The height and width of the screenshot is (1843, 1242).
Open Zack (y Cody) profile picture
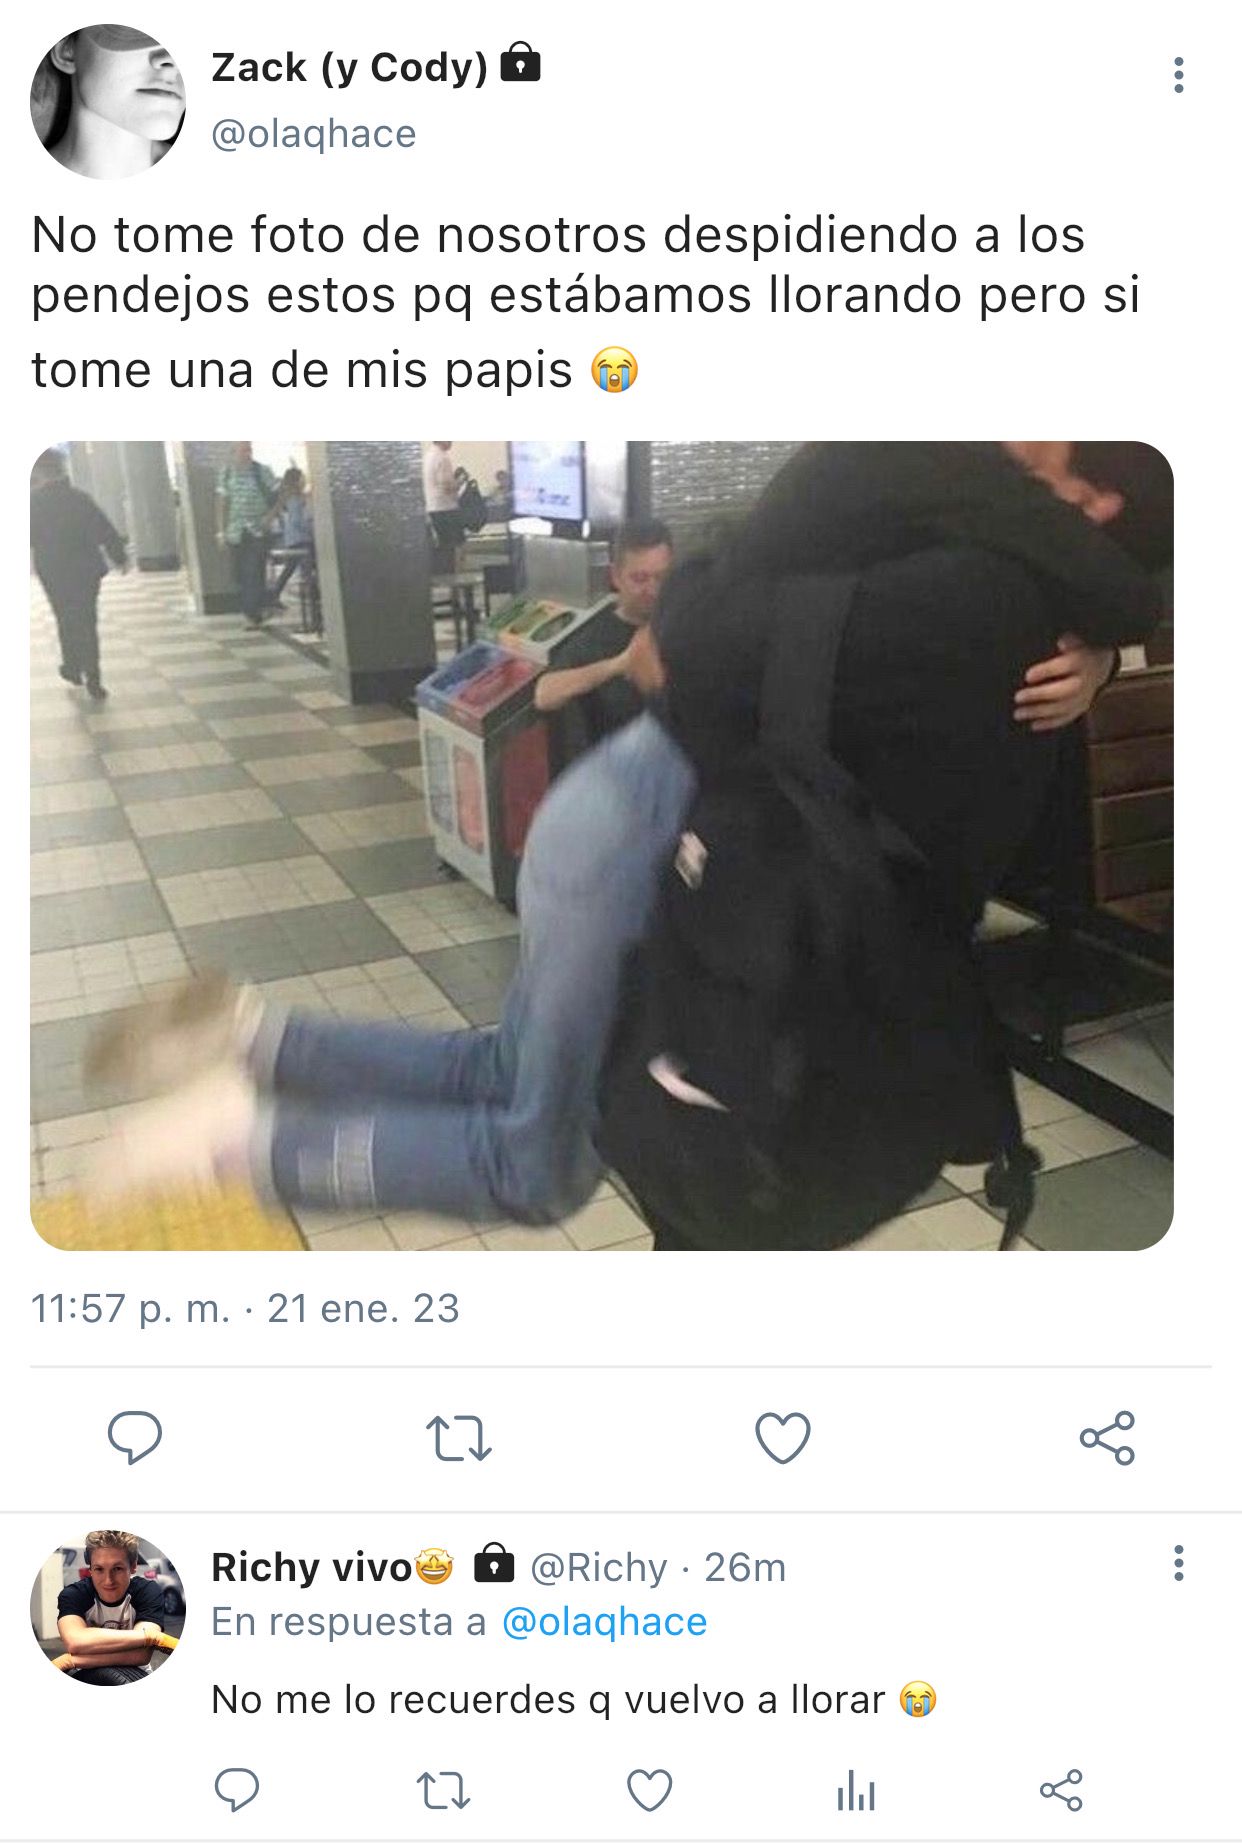pyautogui.click(x=108, y=102)
